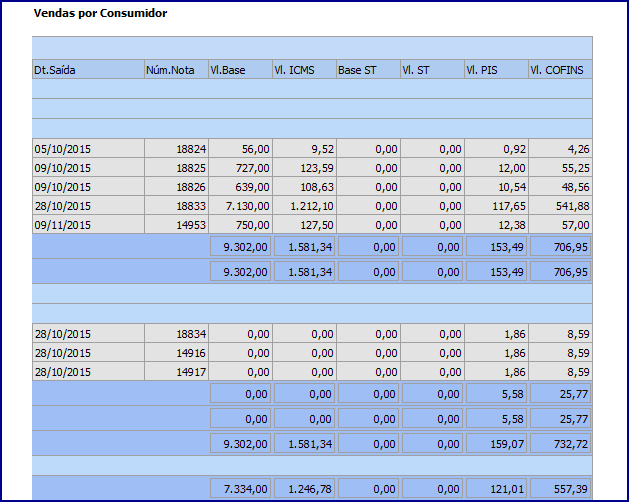Click note number 18825
Image resolution: width=629 pixels, height=502 pixels.
pos(177,168)
